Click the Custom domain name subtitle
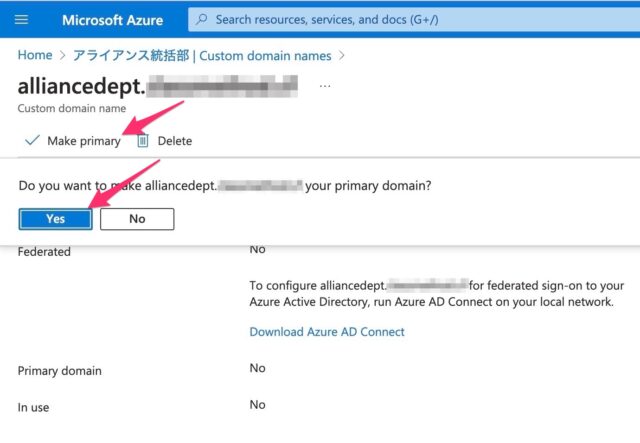This screenshot has height=443, width=640. (x=72, y=108)
